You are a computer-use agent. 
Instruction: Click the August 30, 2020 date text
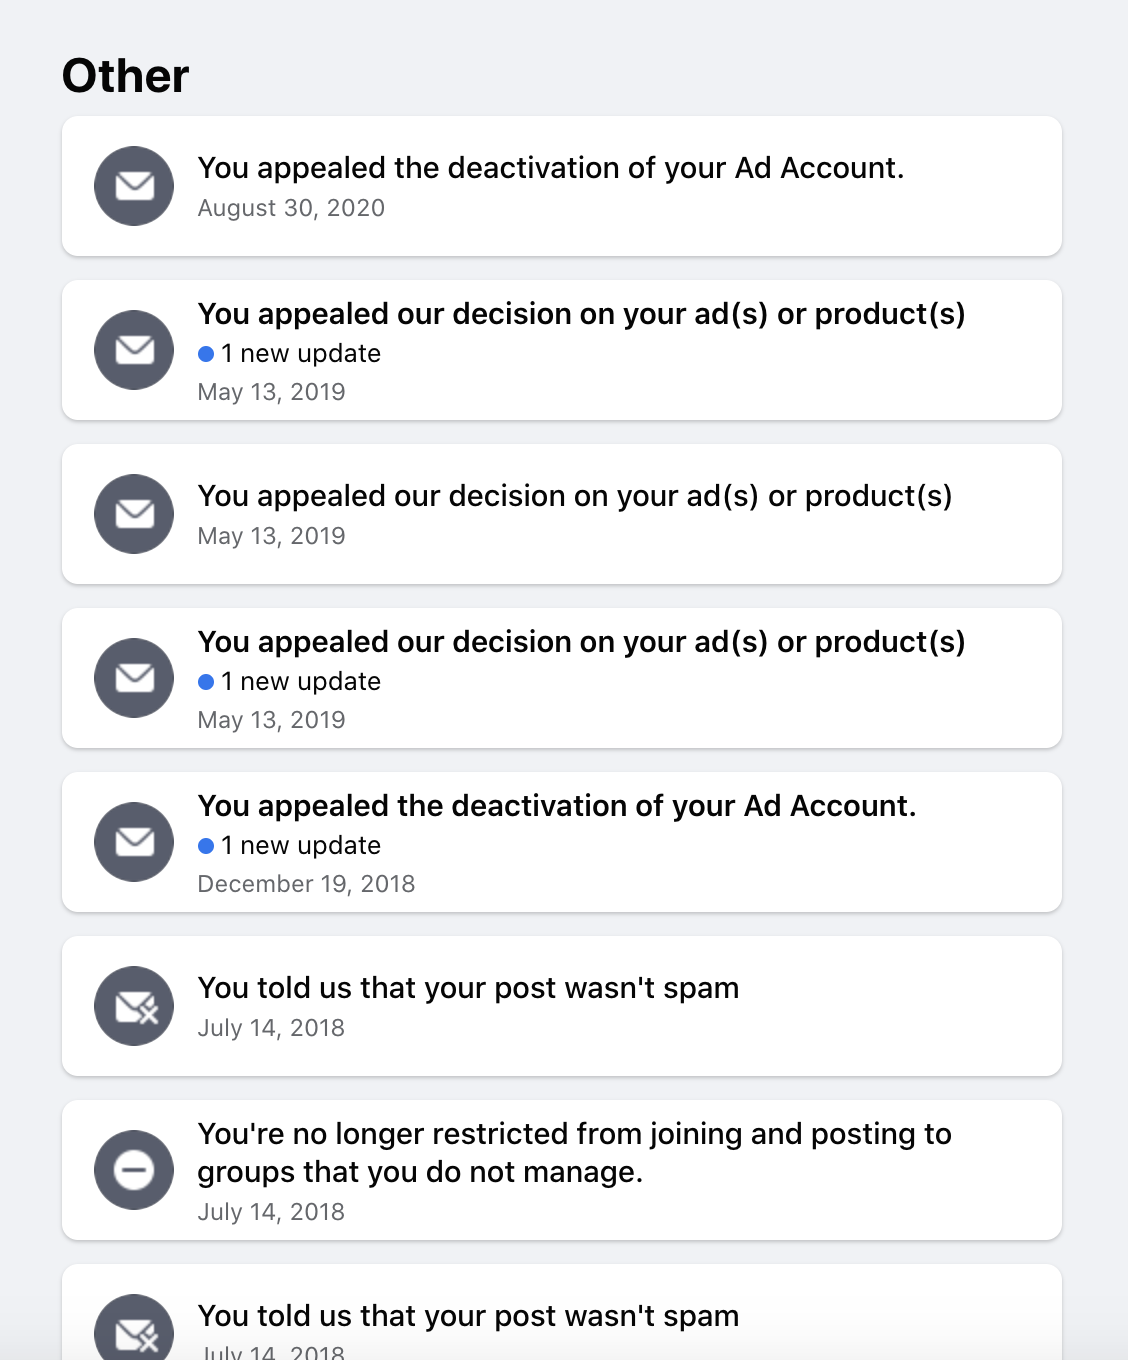(x=291, y=208)
